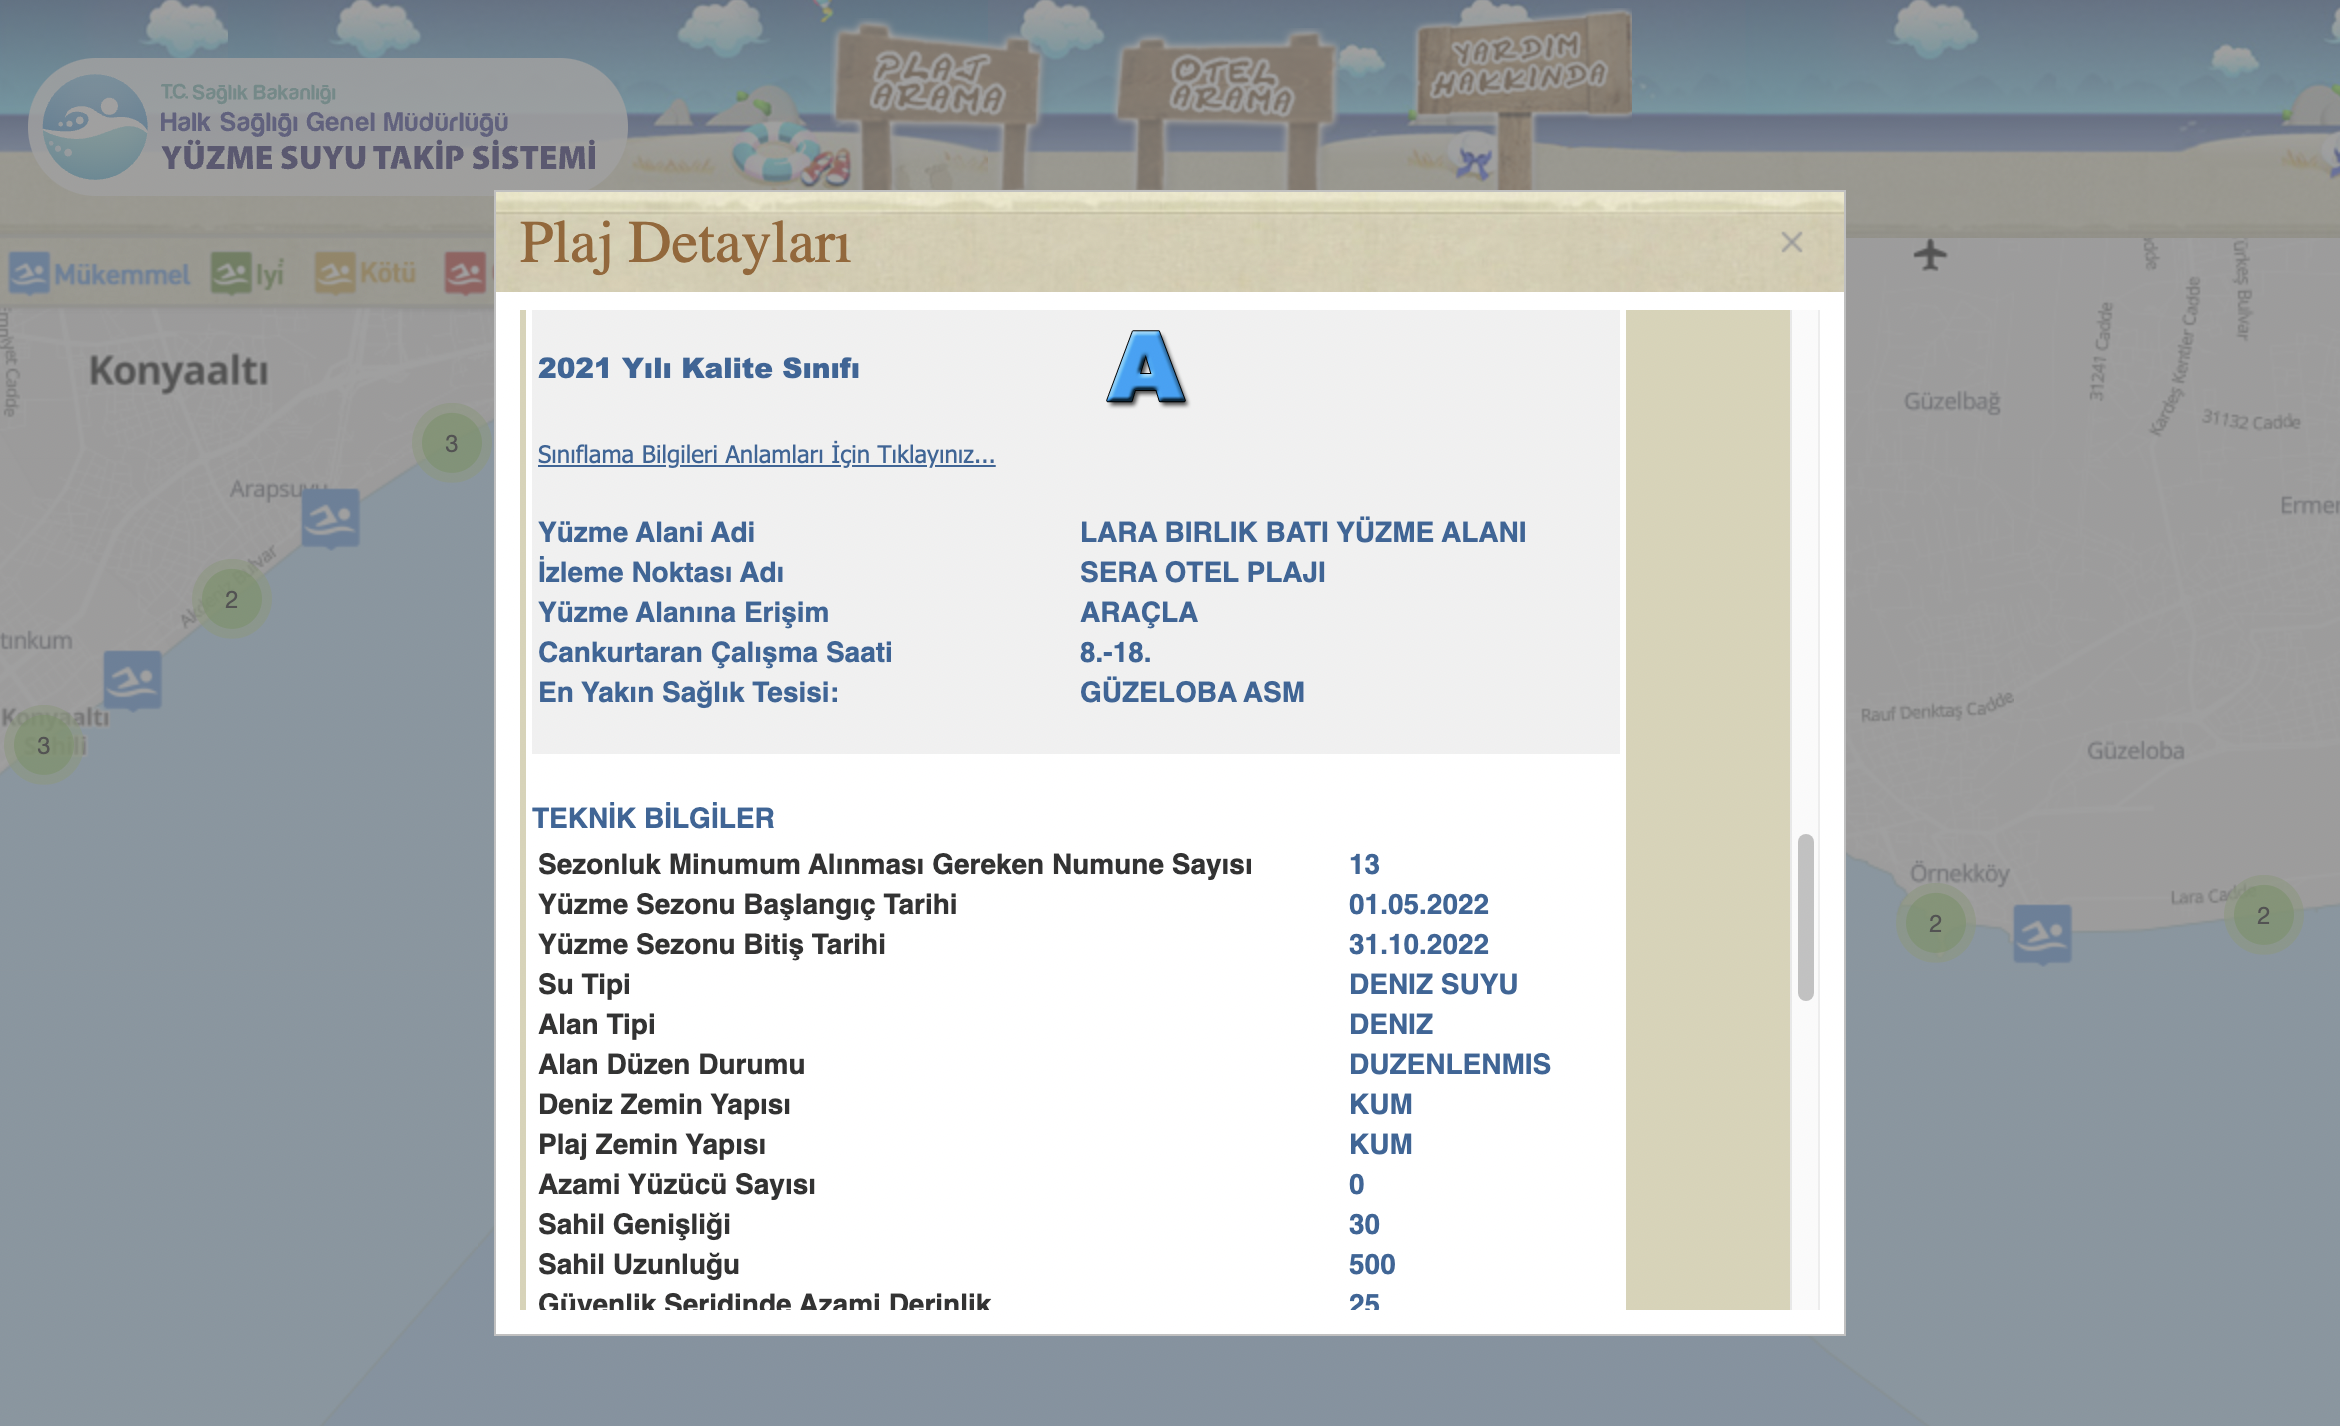Expand the cluster of 3 near Konyaaltı Sahili
2340x1426 pixels.
[x=43, y=745]
